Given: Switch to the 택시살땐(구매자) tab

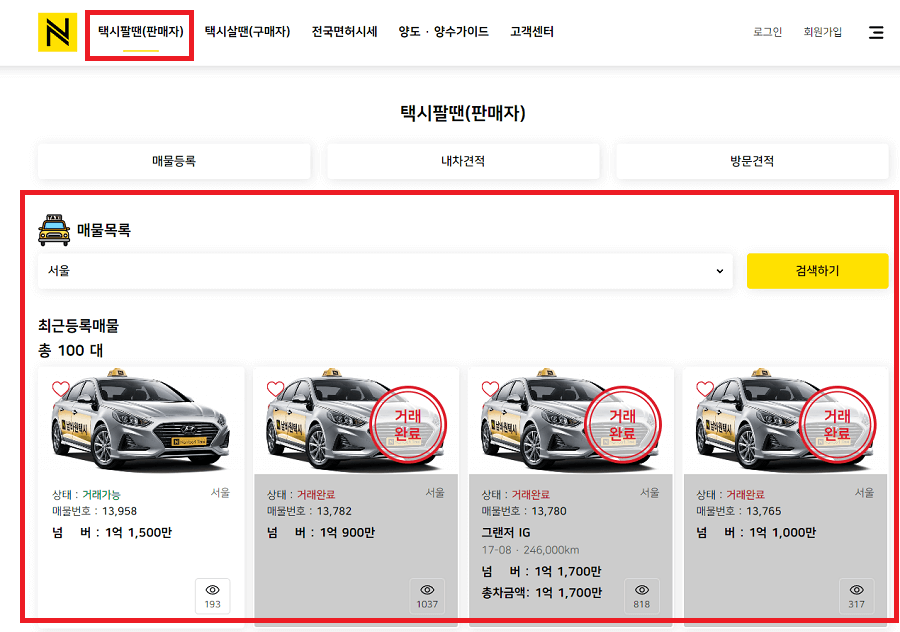Looking at the screenshot, I should 246,31.
